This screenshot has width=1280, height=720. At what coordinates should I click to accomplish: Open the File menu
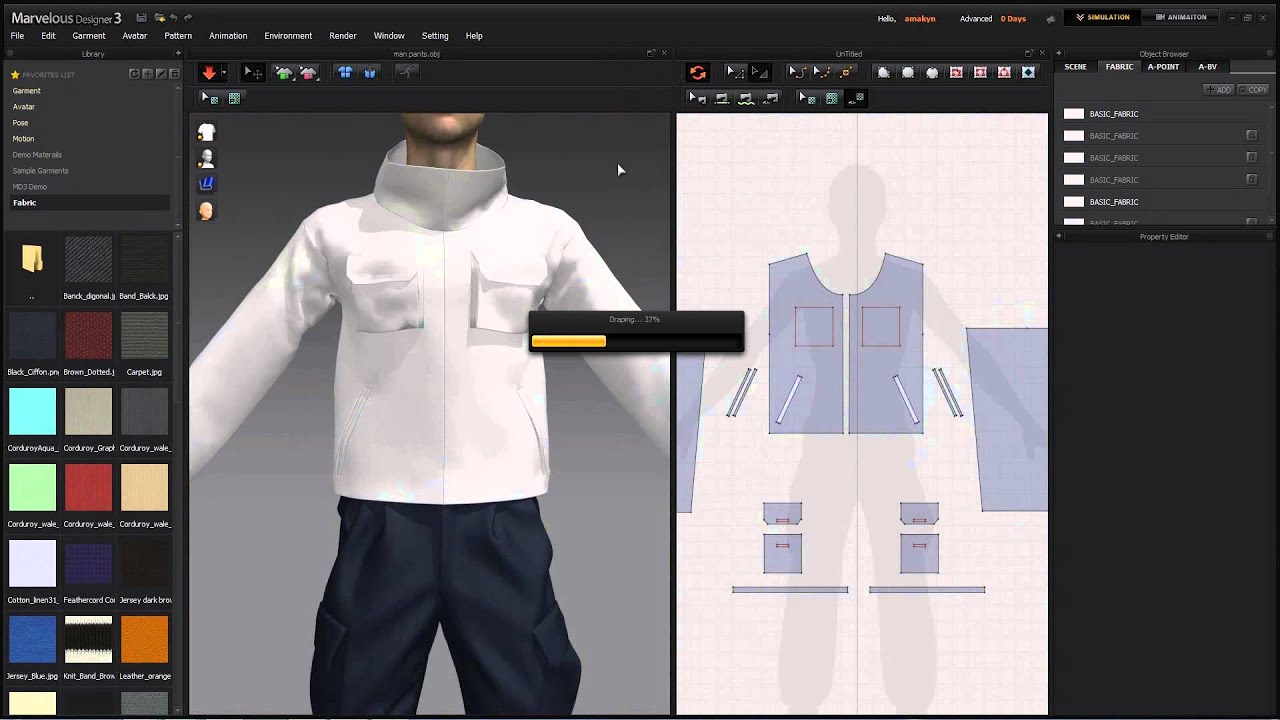17,35
